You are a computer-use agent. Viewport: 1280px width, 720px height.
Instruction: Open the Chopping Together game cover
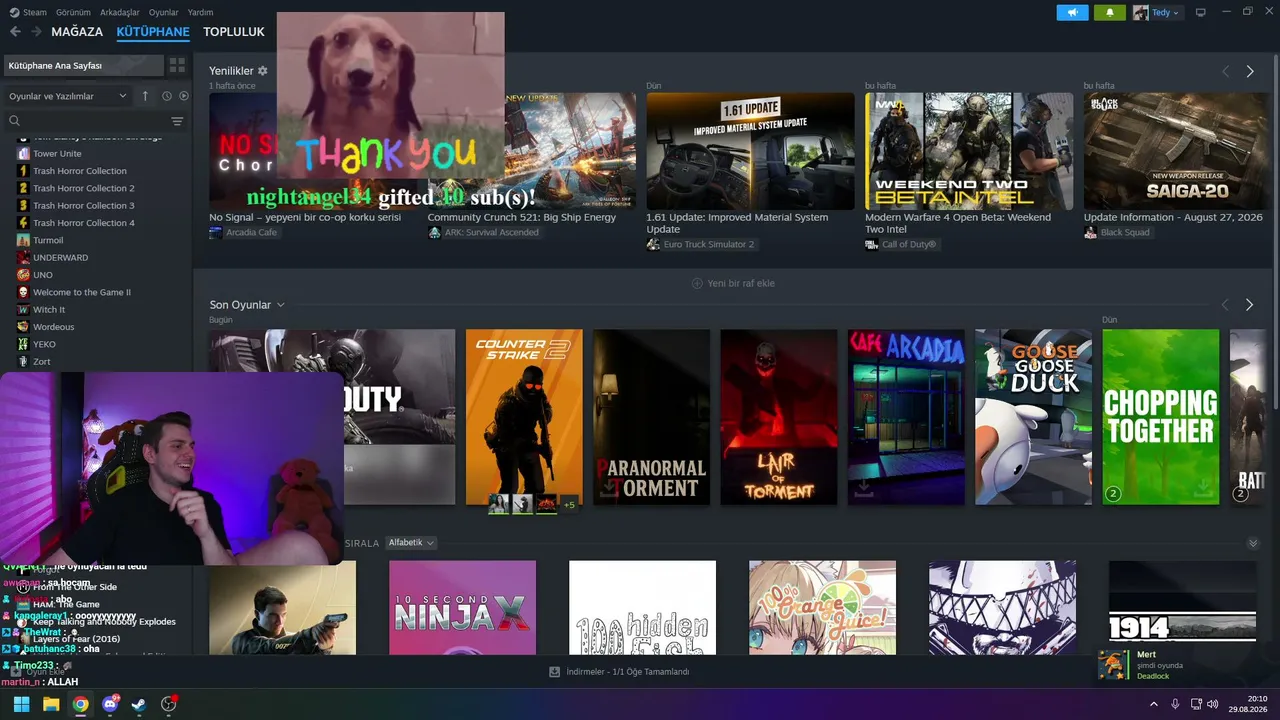pyautogui.click(x=1161, y=417)
